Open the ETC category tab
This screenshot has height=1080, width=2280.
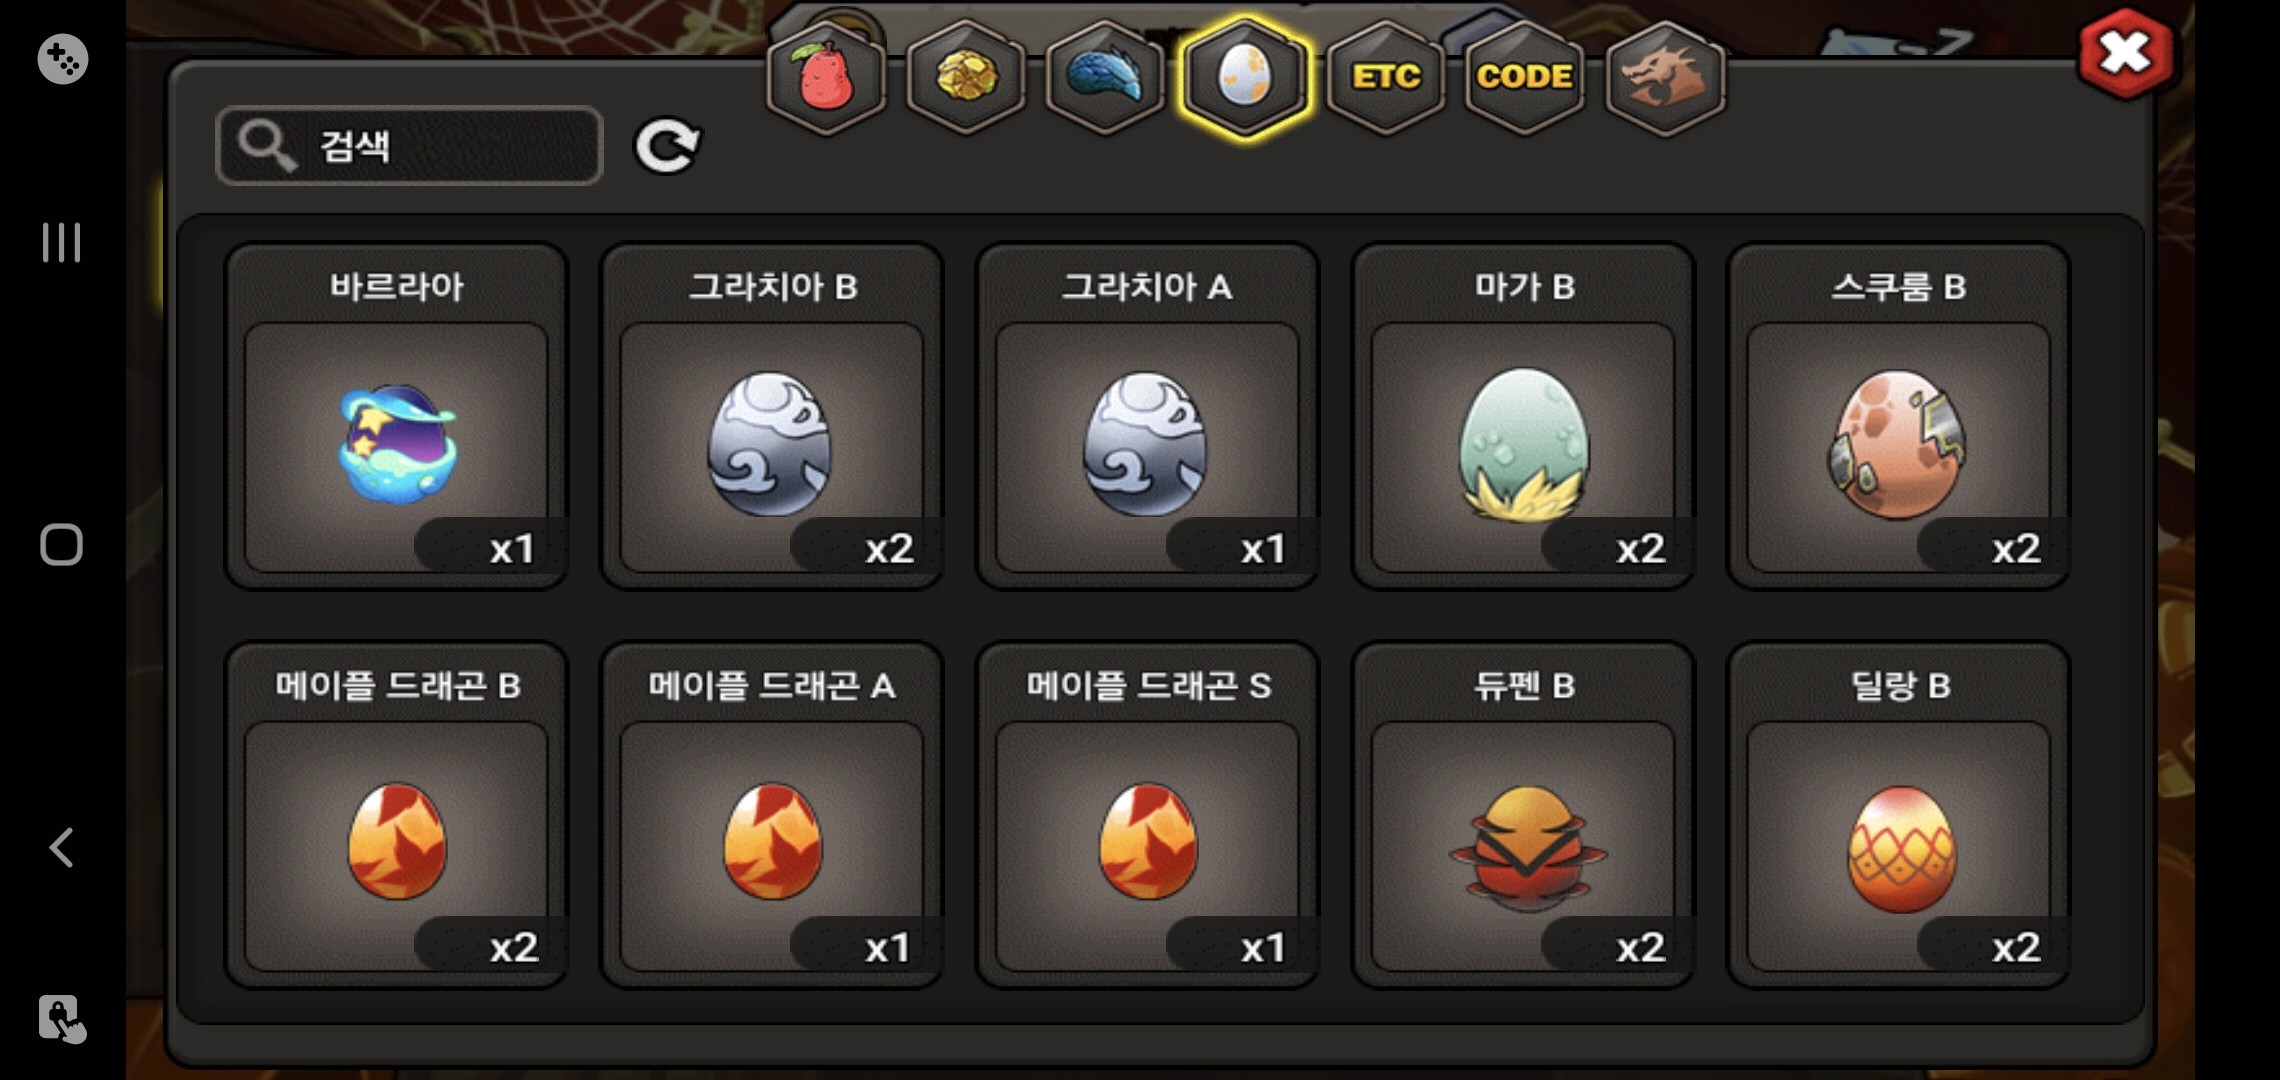[x=1386, y=77]
